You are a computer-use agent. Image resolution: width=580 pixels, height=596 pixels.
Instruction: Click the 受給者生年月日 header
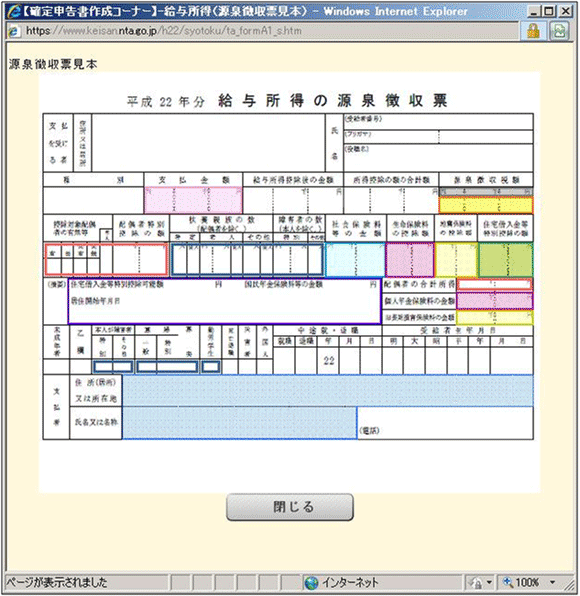(x=458, y=330)
